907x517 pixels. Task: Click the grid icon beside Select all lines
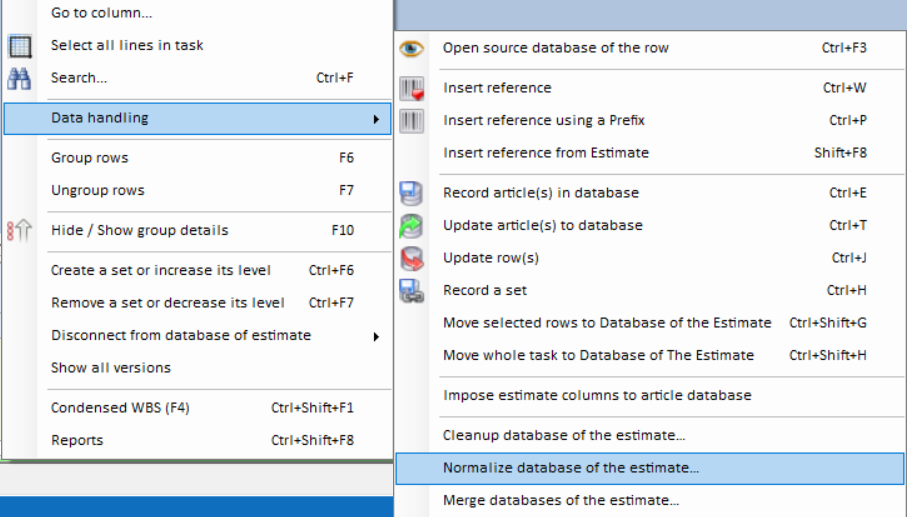(x=19, y=46)
